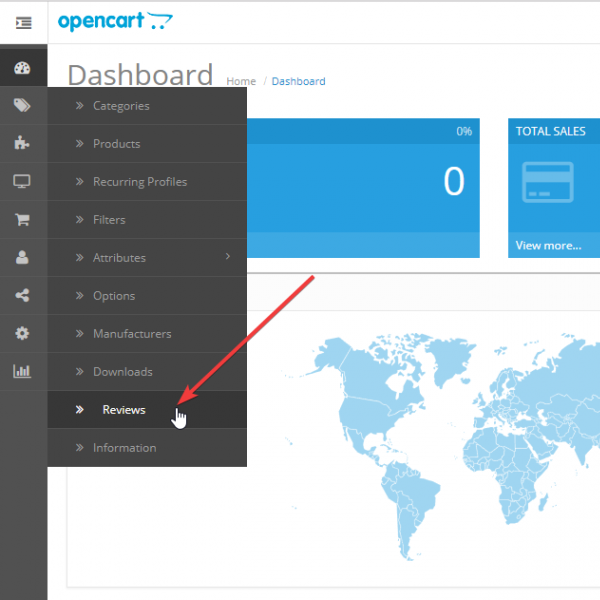Choose Categories in the Catalog menu
Viewport: 600px width, 600px height.
point(121,106)
